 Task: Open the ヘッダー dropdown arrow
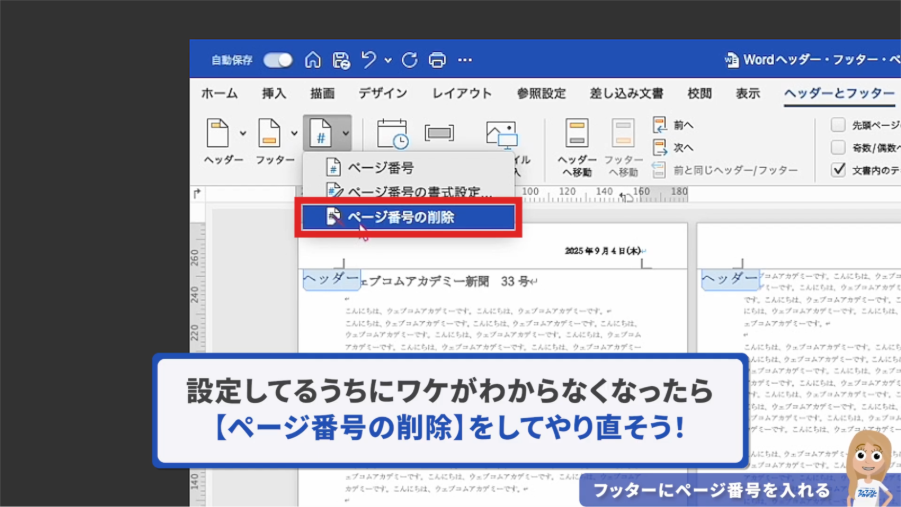tap(242, 133)
